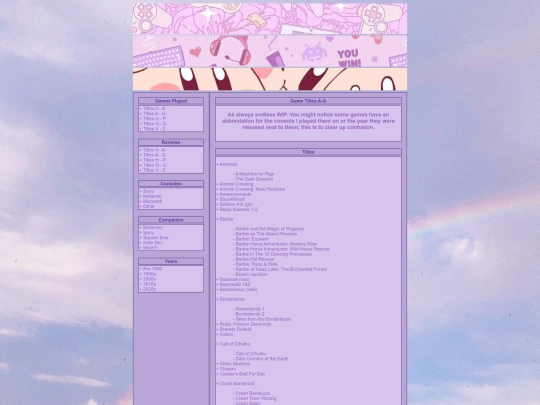Screen dimensions: 540x405
Task: Click Barbie Horse Adventures: Mystery Ride
Action: tap(276, 244)
